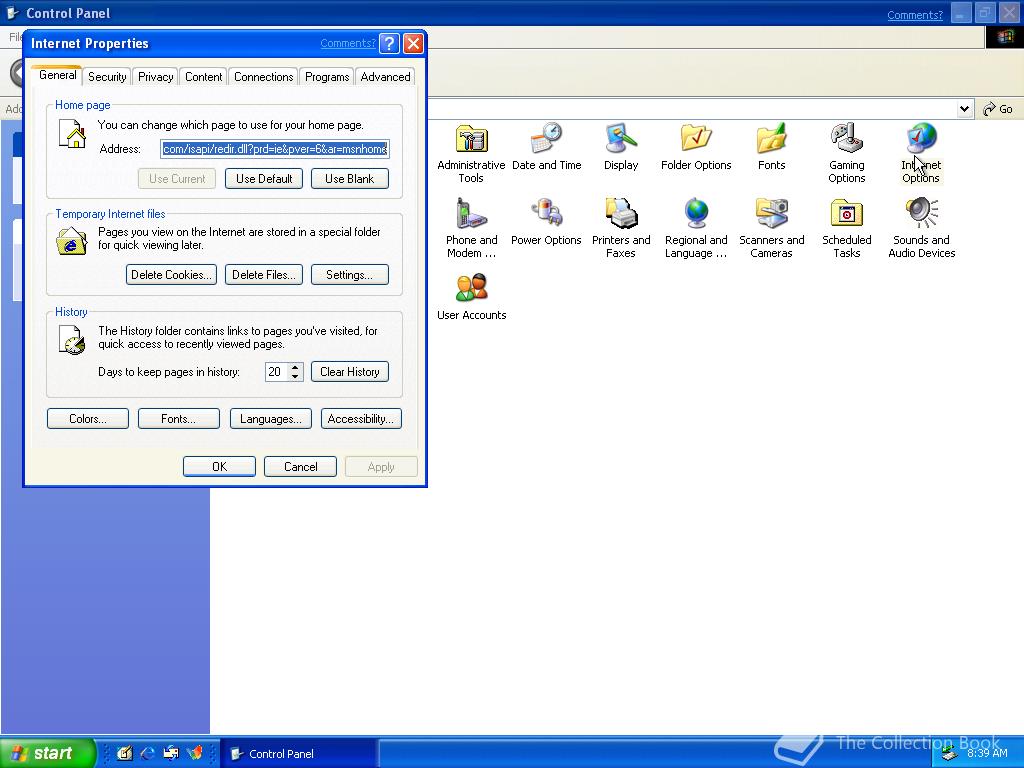Screen dimensions: 1024x768
Task: Open Date and Time applet
Action: 546,138
